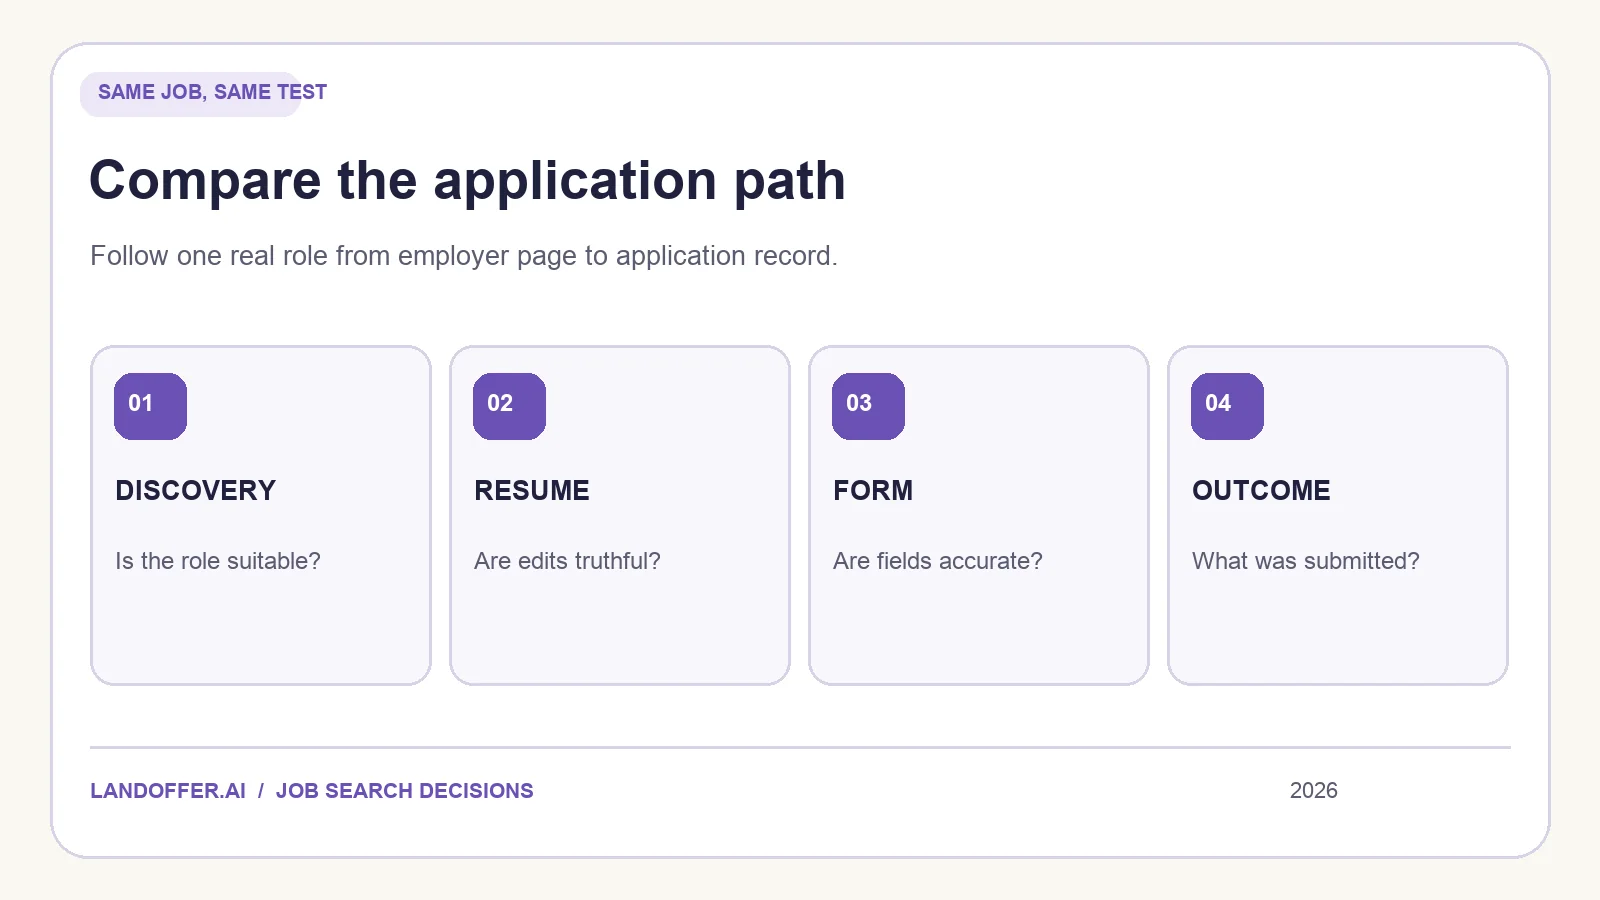
Task: Click "Are fields accurate?" text
Action: click(938, 561)
